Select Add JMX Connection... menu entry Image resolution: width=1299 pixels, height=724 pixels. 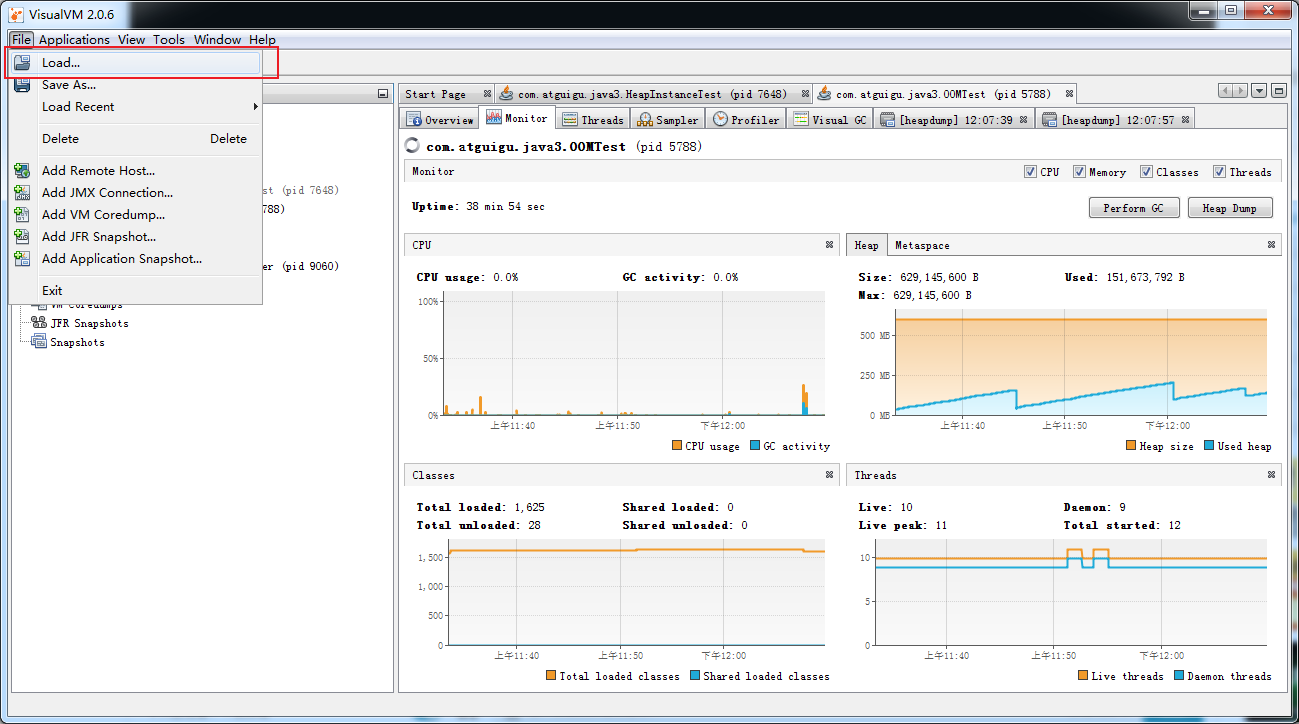pyautogui.click(x=135, y=193)
